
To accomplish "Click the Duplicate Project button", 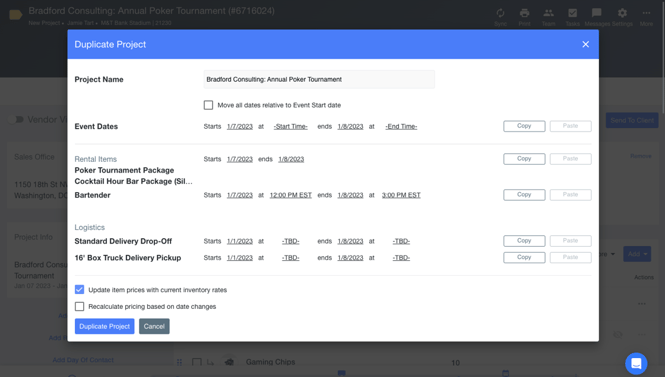I will pos(105,326).
